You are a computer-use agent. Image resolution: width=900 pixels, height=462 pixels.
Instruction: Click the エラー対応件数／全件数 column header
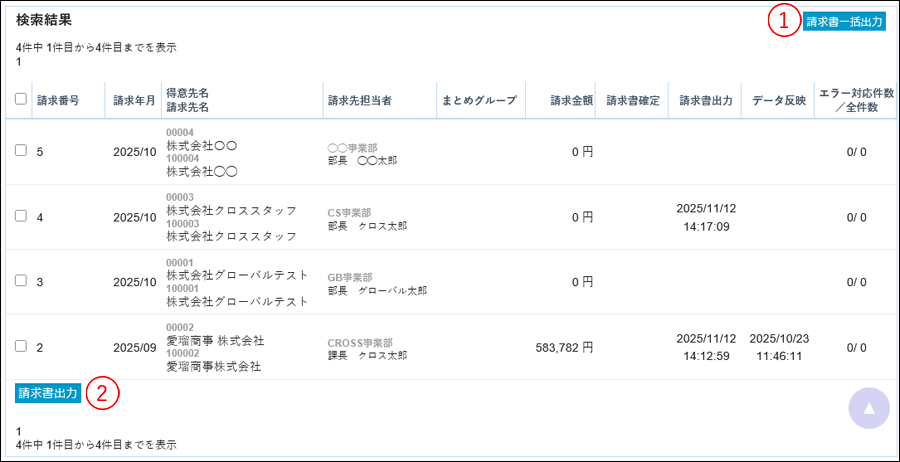pos(856,100)
